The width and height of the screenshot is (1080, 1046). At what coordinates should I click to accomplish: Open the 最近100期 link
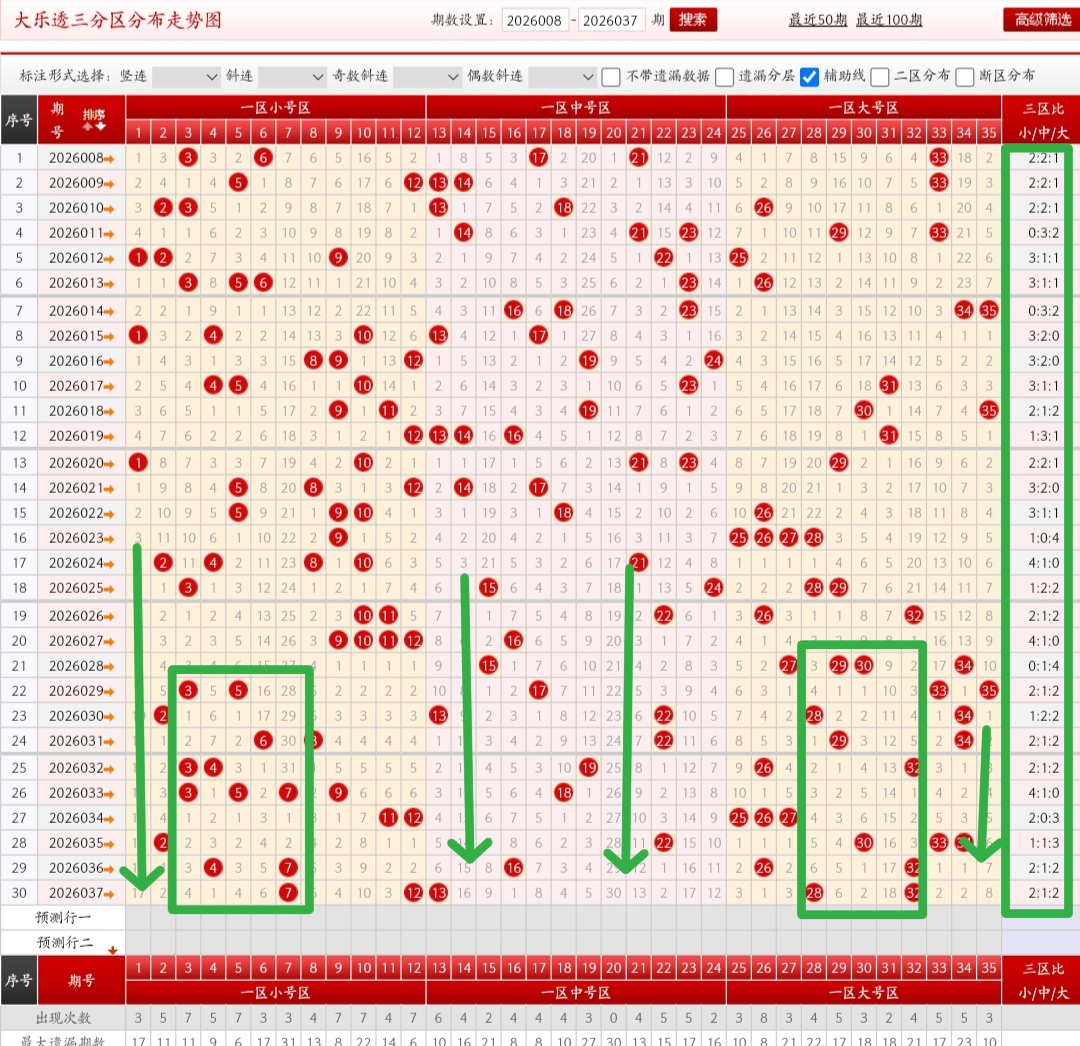point(889,21)
